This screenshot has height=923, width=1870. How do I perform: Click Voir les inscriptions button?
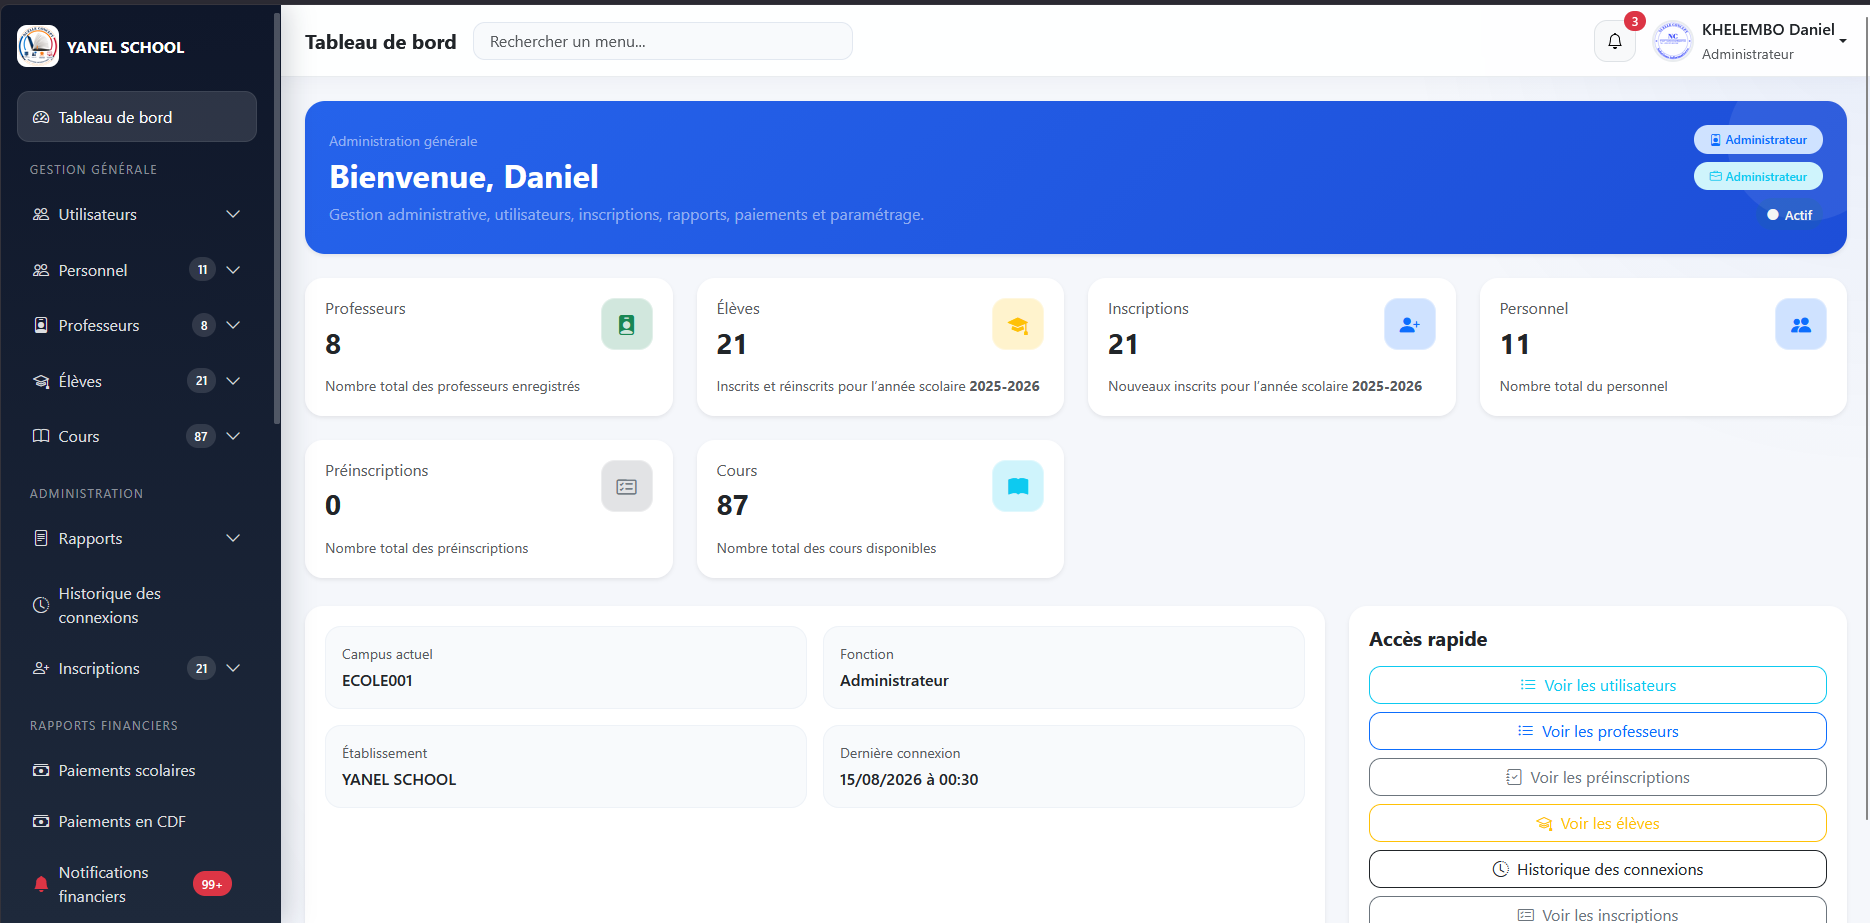pyautogui.click(x=1597, y=911)
